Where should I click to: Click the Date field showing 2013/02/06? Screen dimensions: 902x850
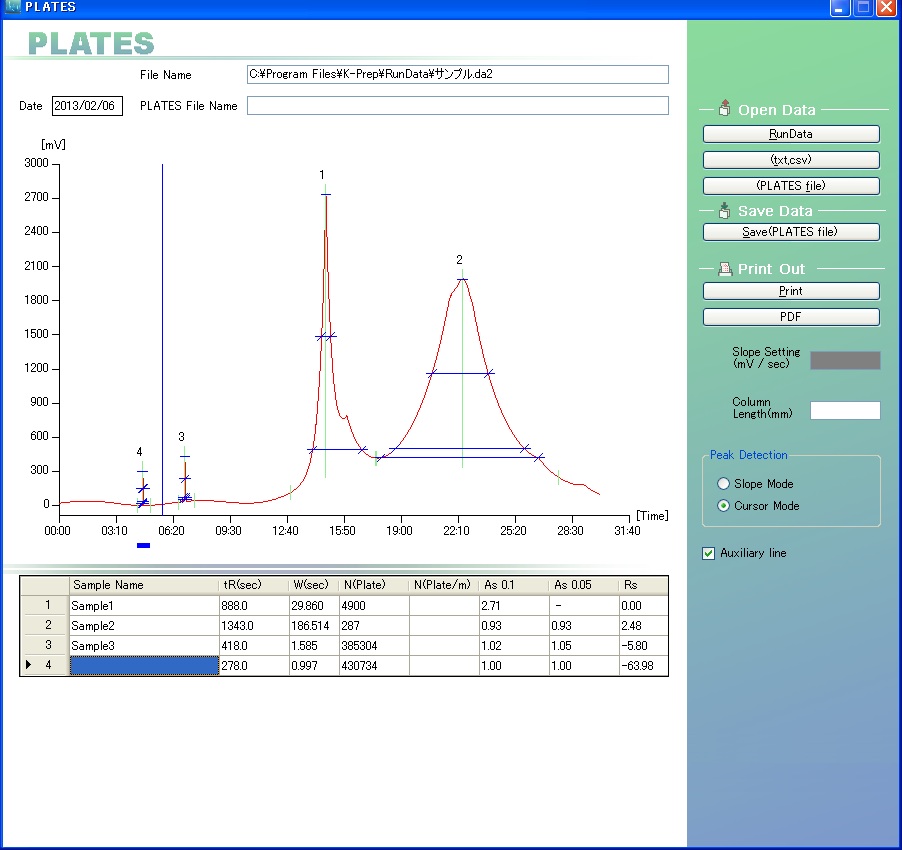(87, 106)
